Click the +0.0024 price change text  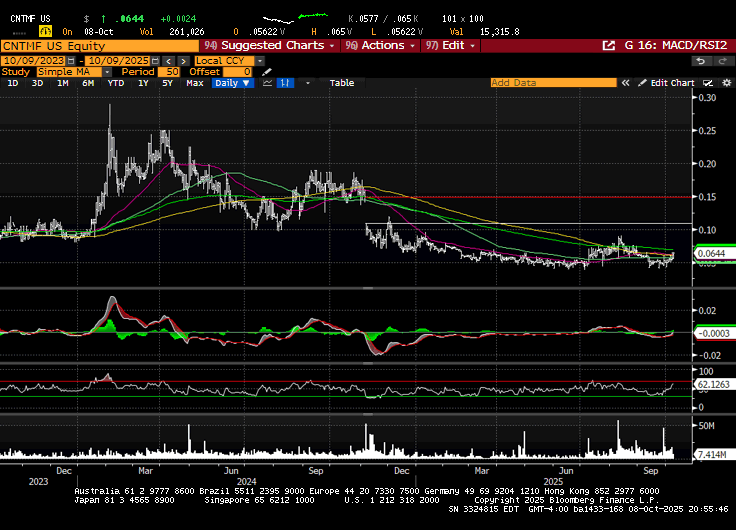point(178,19)
